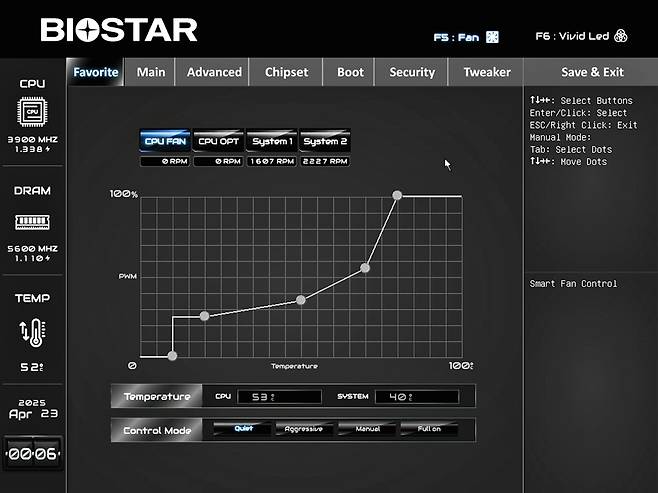Click the BIOSTAR logo
The width and height of the screenshot is (658, 493).
click(119, 30)
